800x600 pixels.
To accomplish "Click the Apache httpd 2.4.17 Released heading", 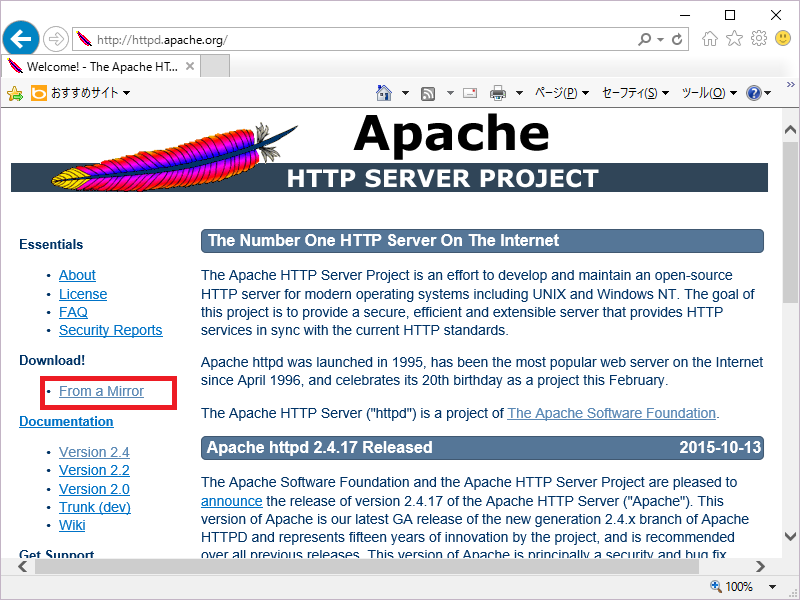I will pyautogui.click(x=319, y=447).
